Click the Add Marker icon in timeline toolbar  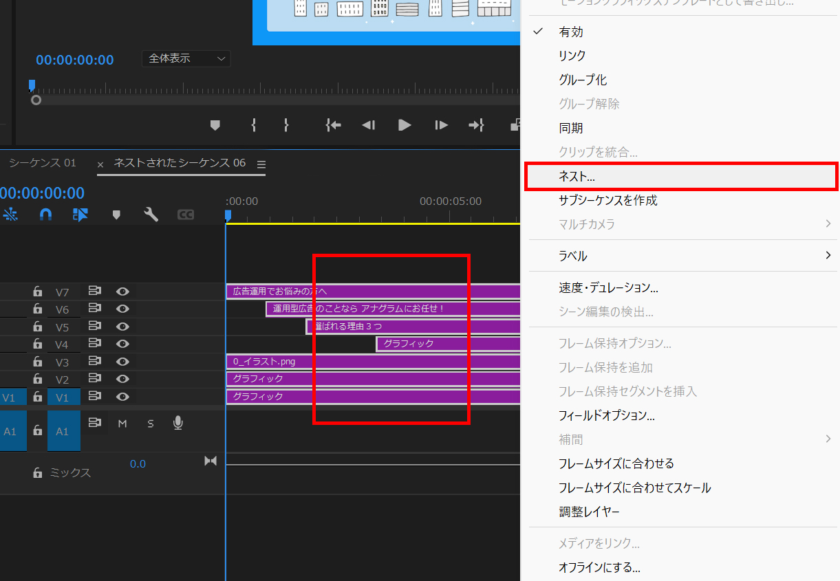pyautogui.click(x=116, y=214)
